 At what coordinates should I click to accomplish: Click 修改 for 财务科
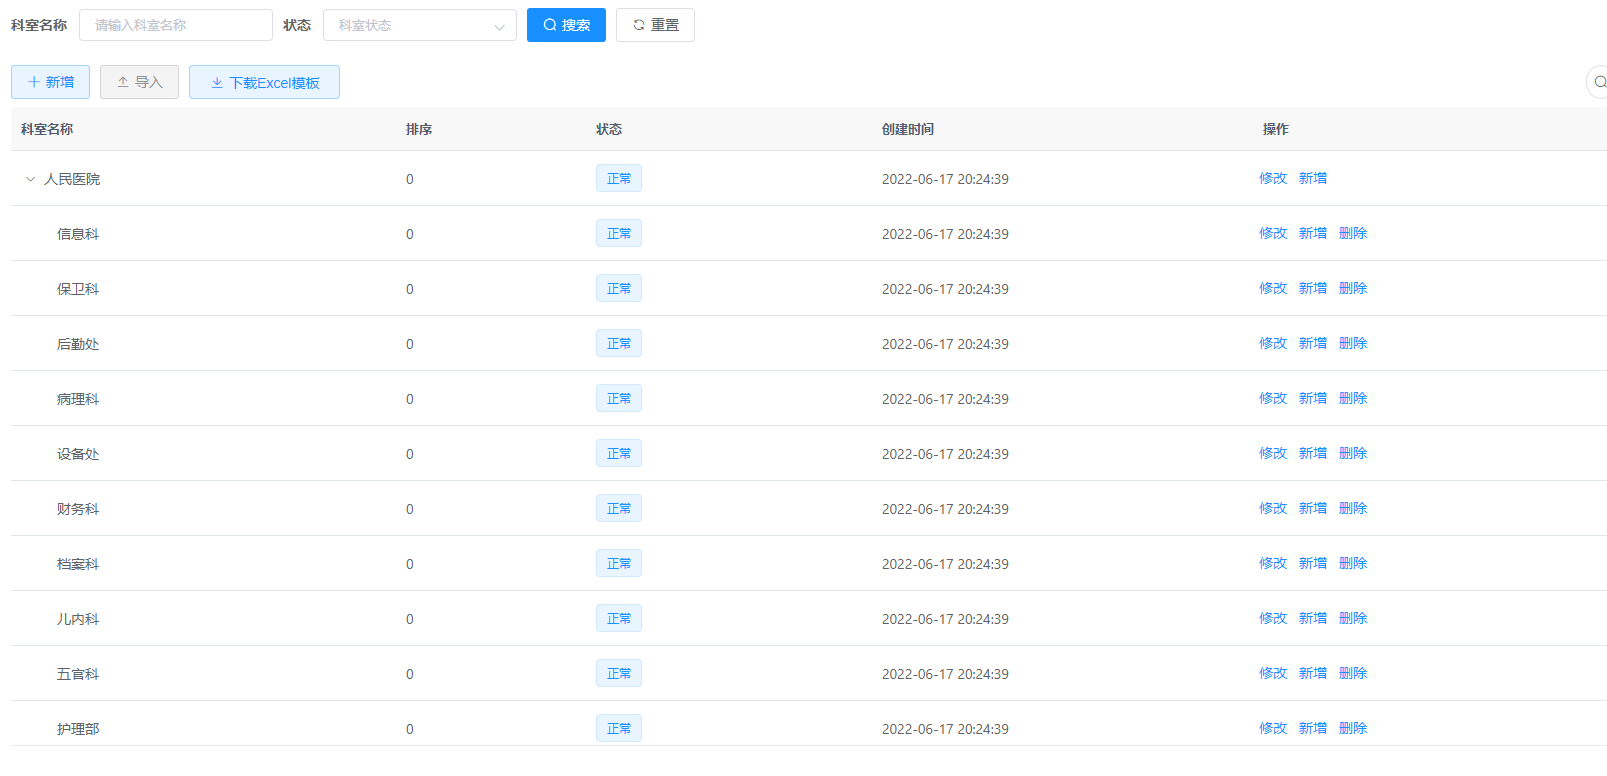click(1273, 508)
